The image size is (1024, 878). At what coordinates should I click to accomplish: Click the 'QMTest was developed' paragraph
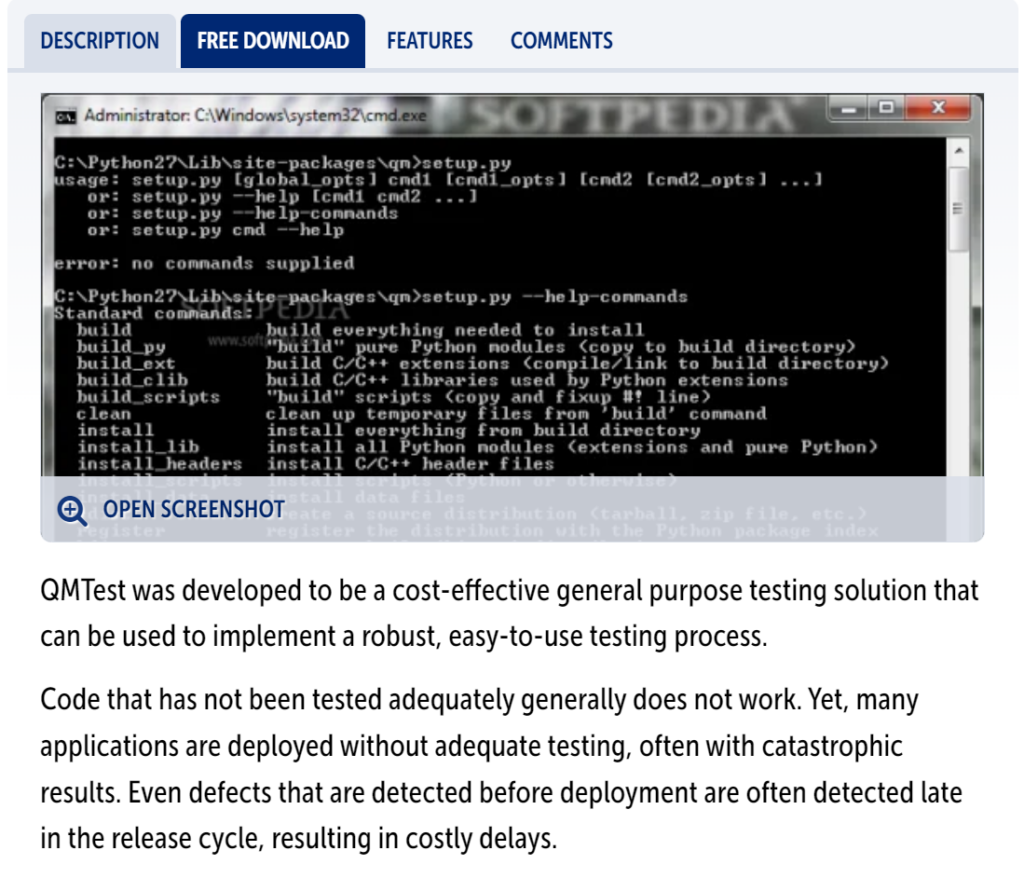click(510, 612)
